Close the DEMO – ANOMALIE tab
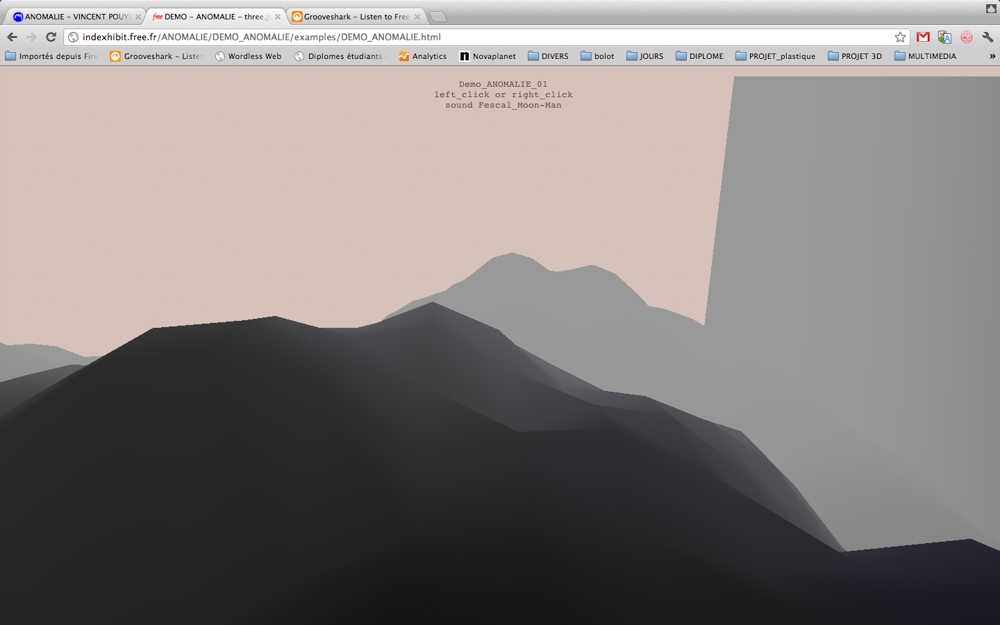The height and width of the screenshot is (625, 1000). (278, 17)
